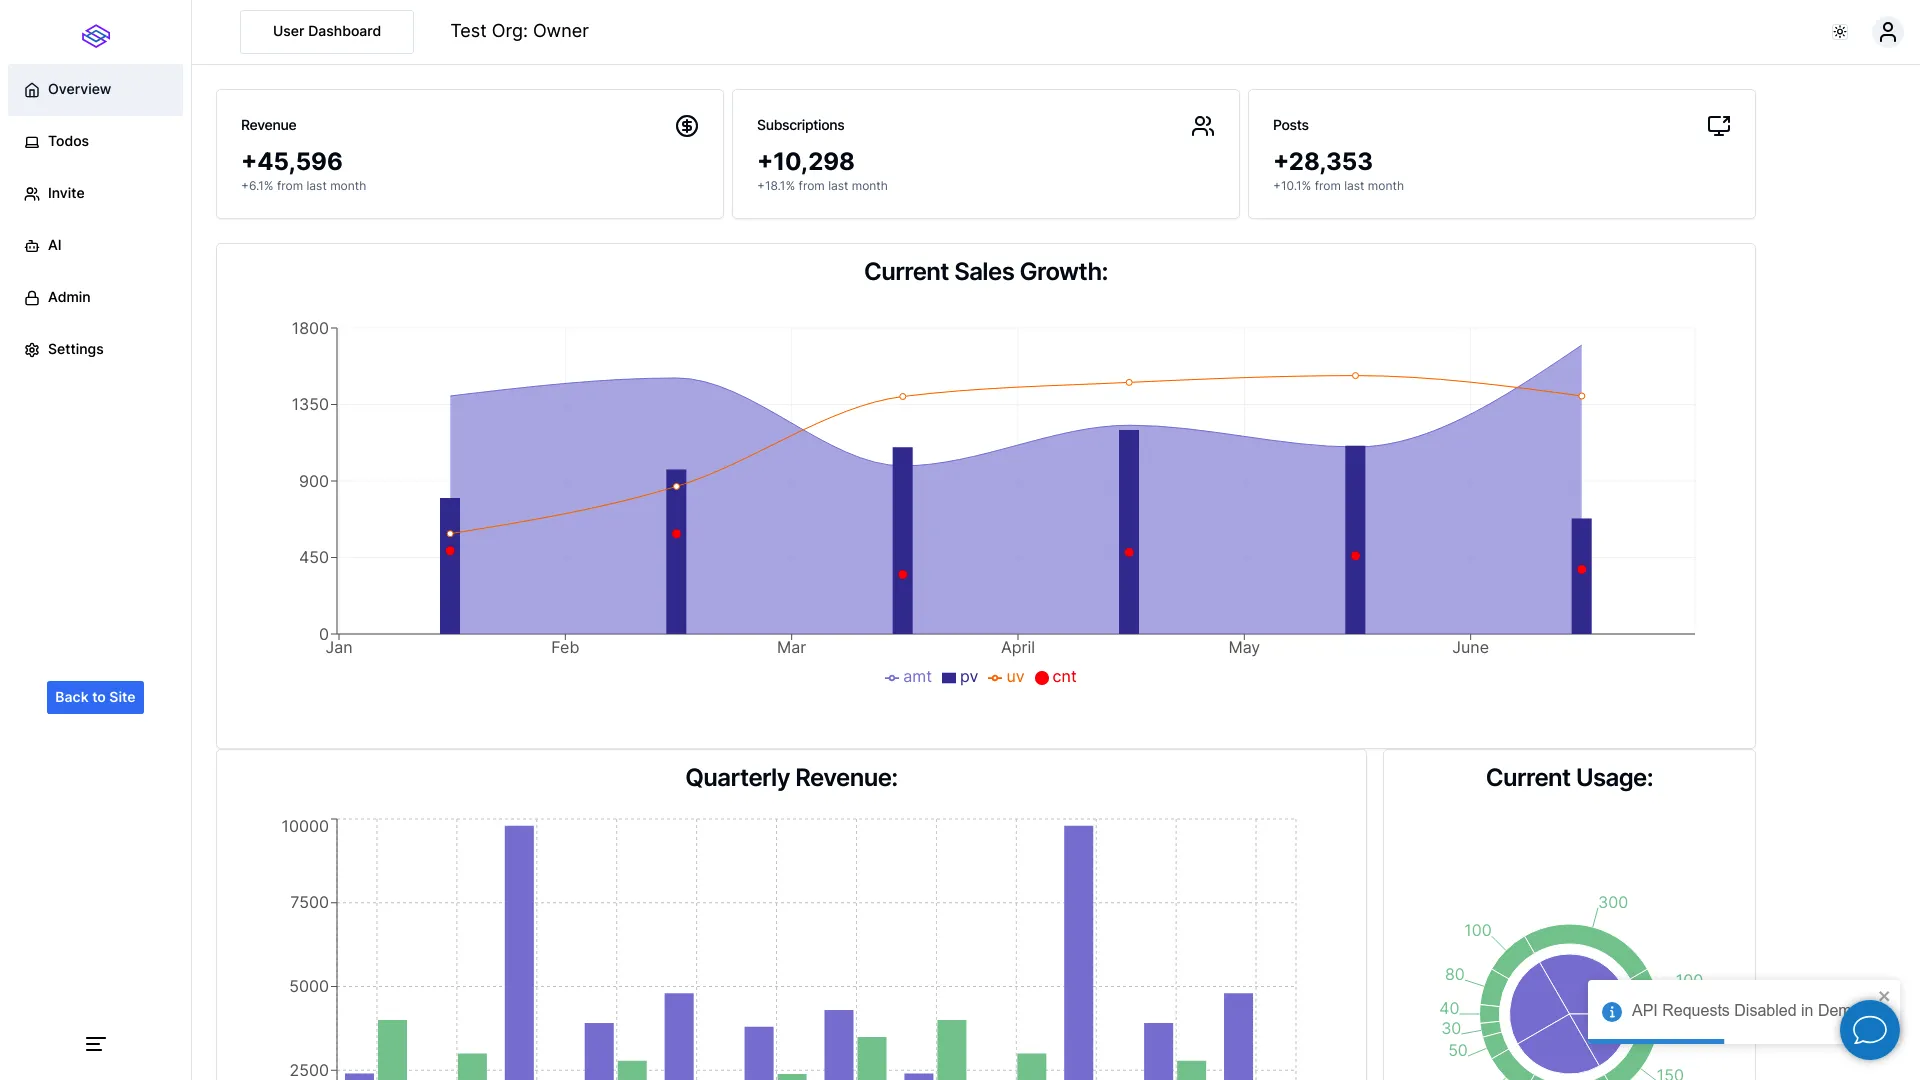Click the Revenue dollar sign icon
This screenshot has width=1920, height=1080.
687,126
